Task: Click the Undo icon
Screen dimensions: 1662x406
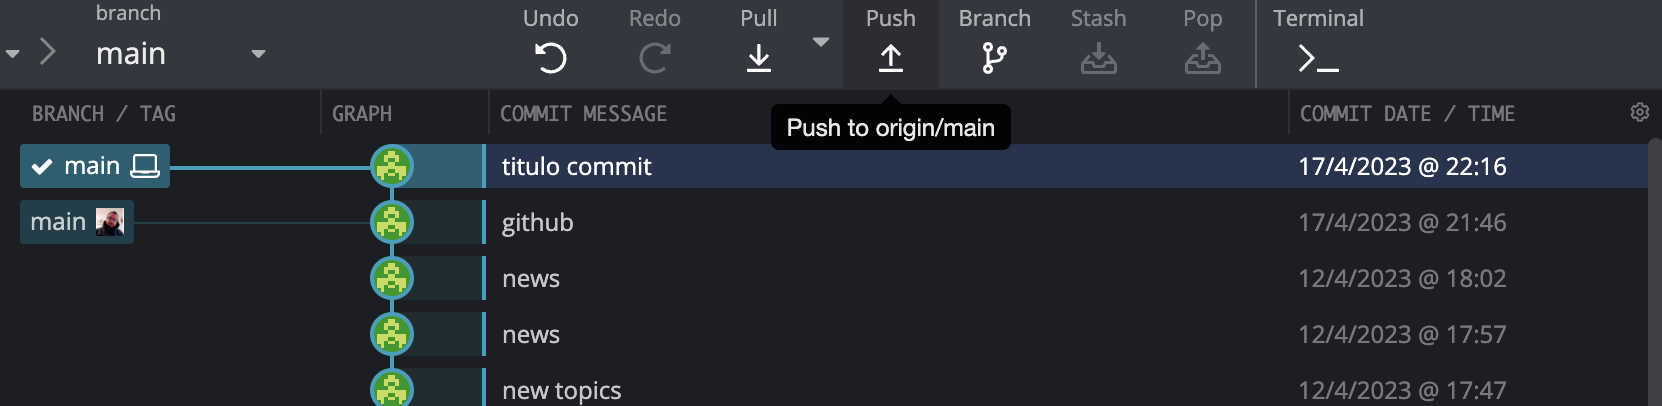Action: (550, 58)
